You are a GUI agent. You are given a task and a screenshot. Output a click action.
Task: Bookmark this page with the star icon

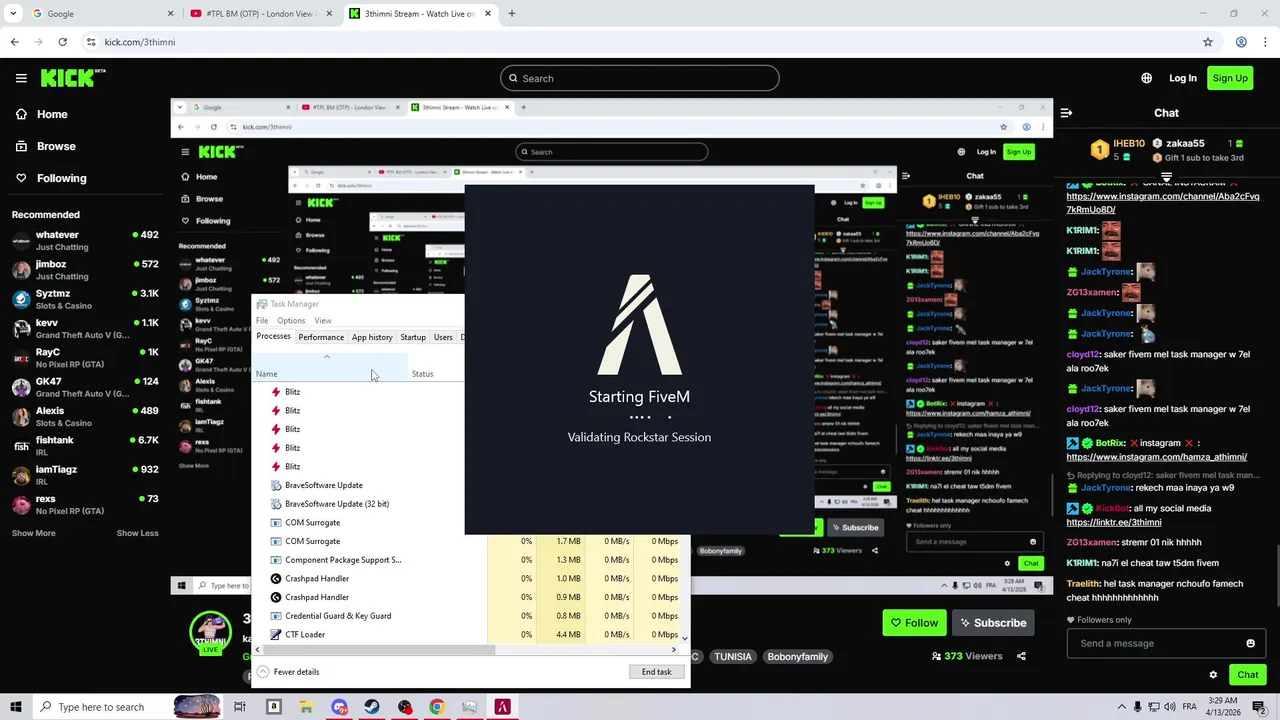point(1208,42)
